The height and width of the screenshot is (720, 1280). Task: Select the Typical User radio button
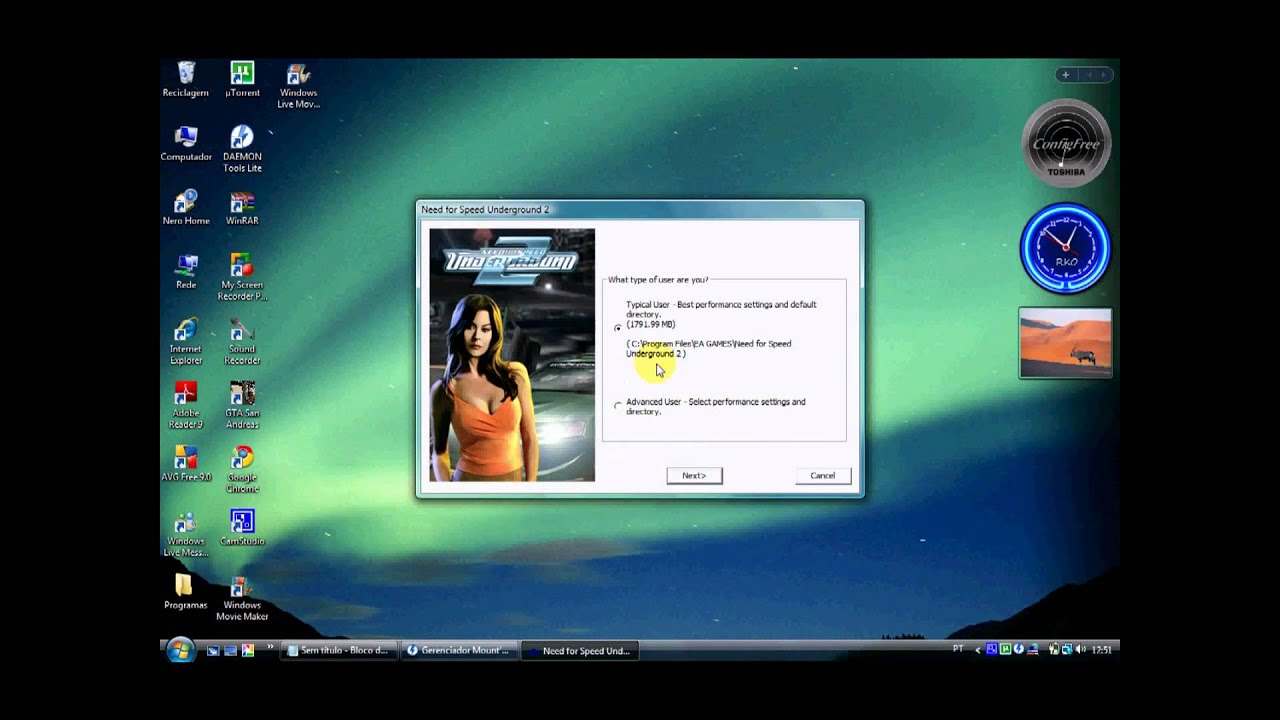(617, 327)
